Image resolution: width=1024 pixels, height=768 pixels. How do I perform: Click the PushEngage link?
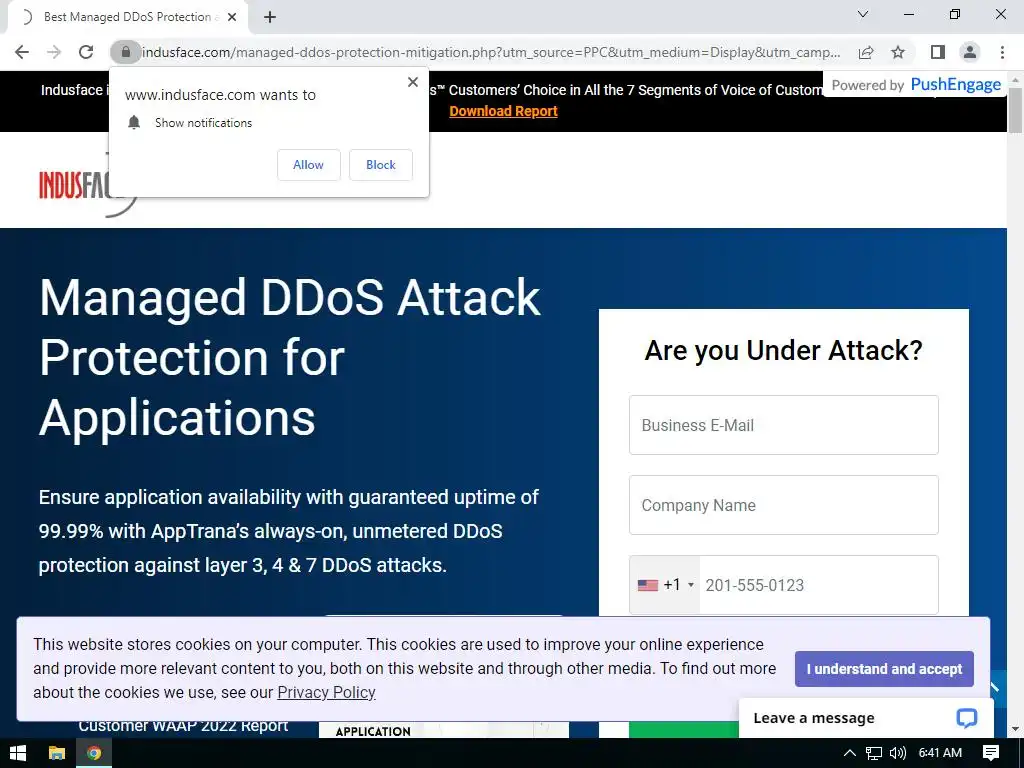click(955, 85)
